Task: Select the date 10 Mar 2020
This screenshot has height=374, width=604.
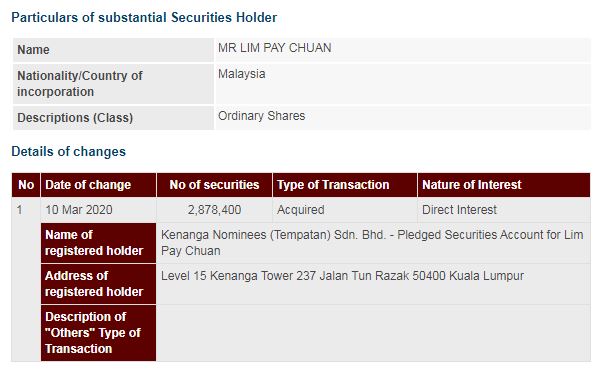Action: tap(79, 210)
